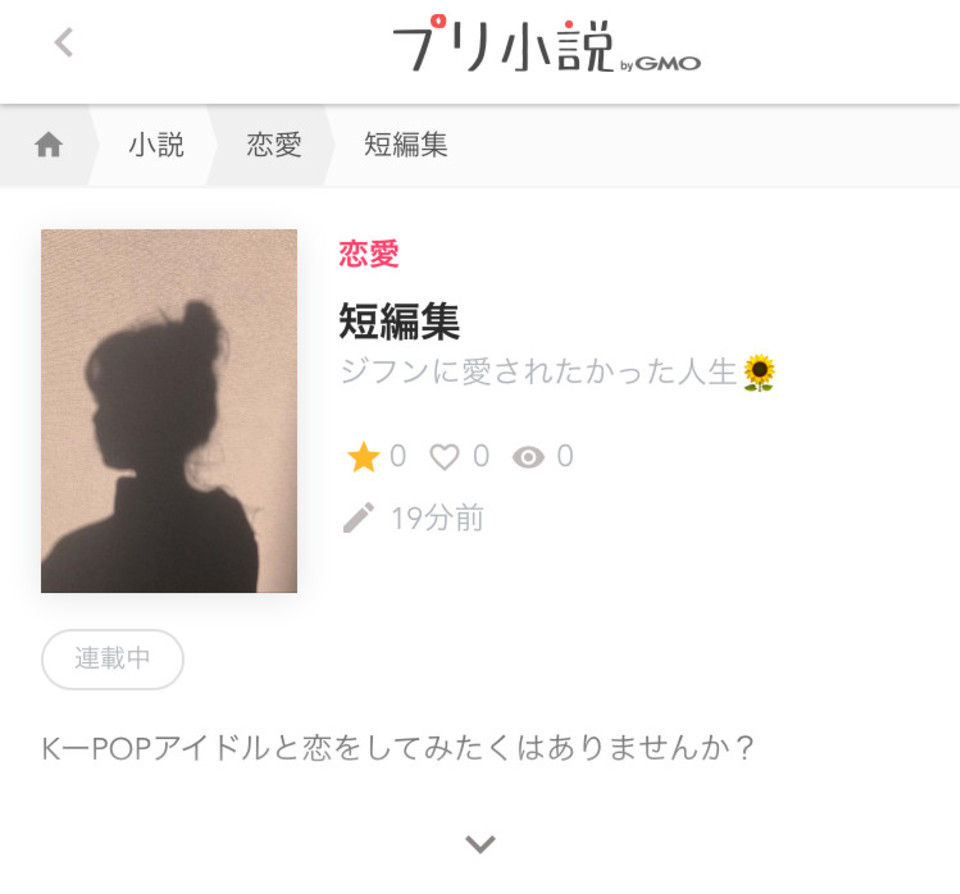Expand the description with the down chevron
The height and width of the screenshot is (894, 960).
[480, 844]
